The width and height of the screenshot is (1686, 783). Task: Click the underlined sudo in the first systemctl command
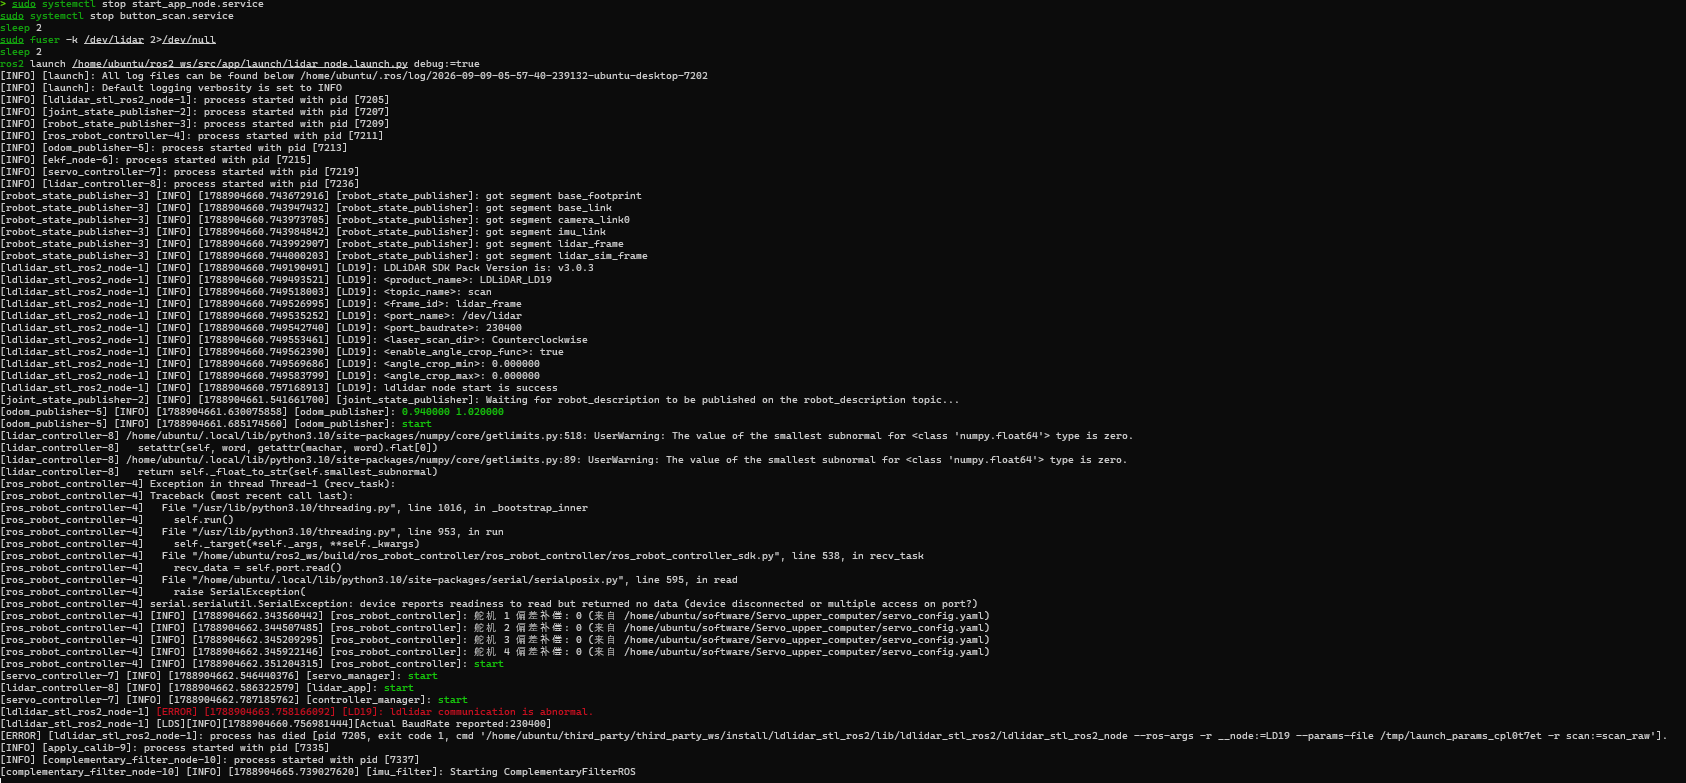pos(24,4)
